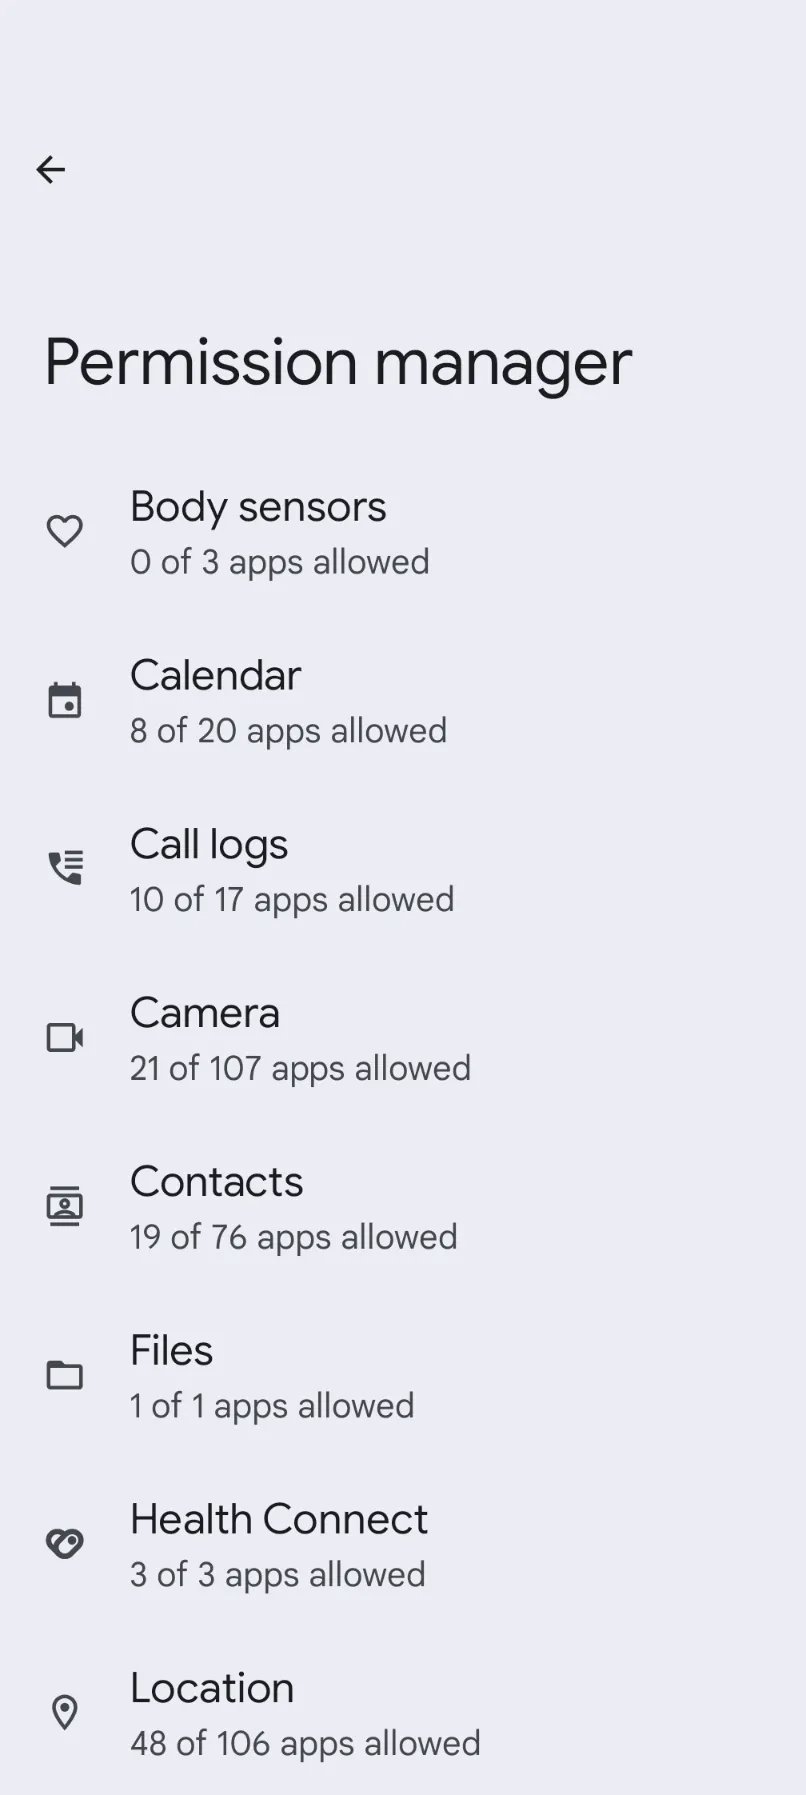This screenshot has width=806, height=1795.
Task: Click the Permission manager heading
Action: (338, 362)
